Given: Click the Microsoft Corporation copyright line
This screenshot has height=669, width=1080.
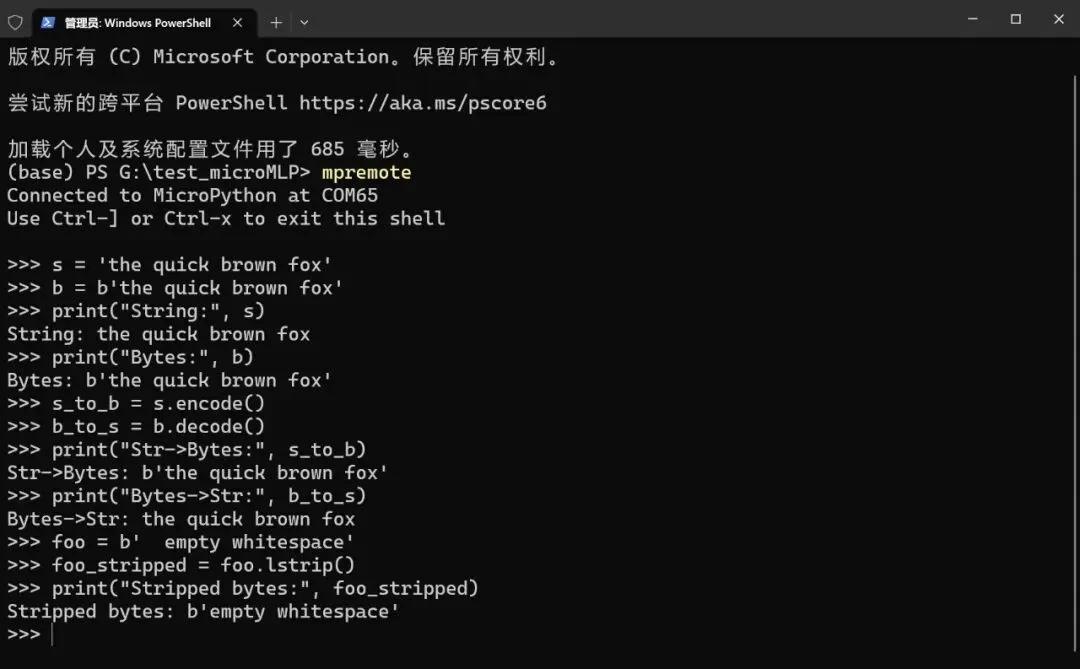Looking at the screenshot, I should tap(282, 56).
